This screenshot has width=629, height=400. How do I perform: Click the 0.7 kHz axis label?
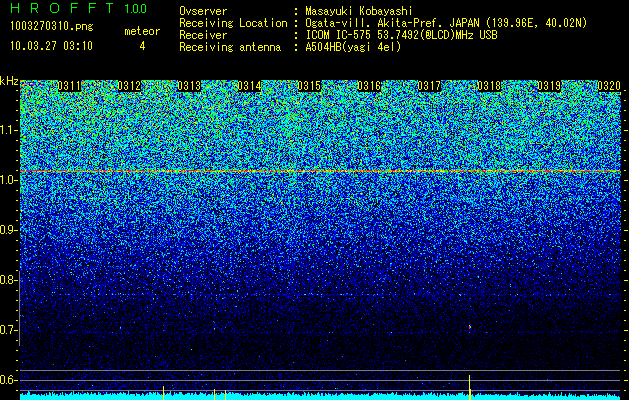[x=8, y=330]
